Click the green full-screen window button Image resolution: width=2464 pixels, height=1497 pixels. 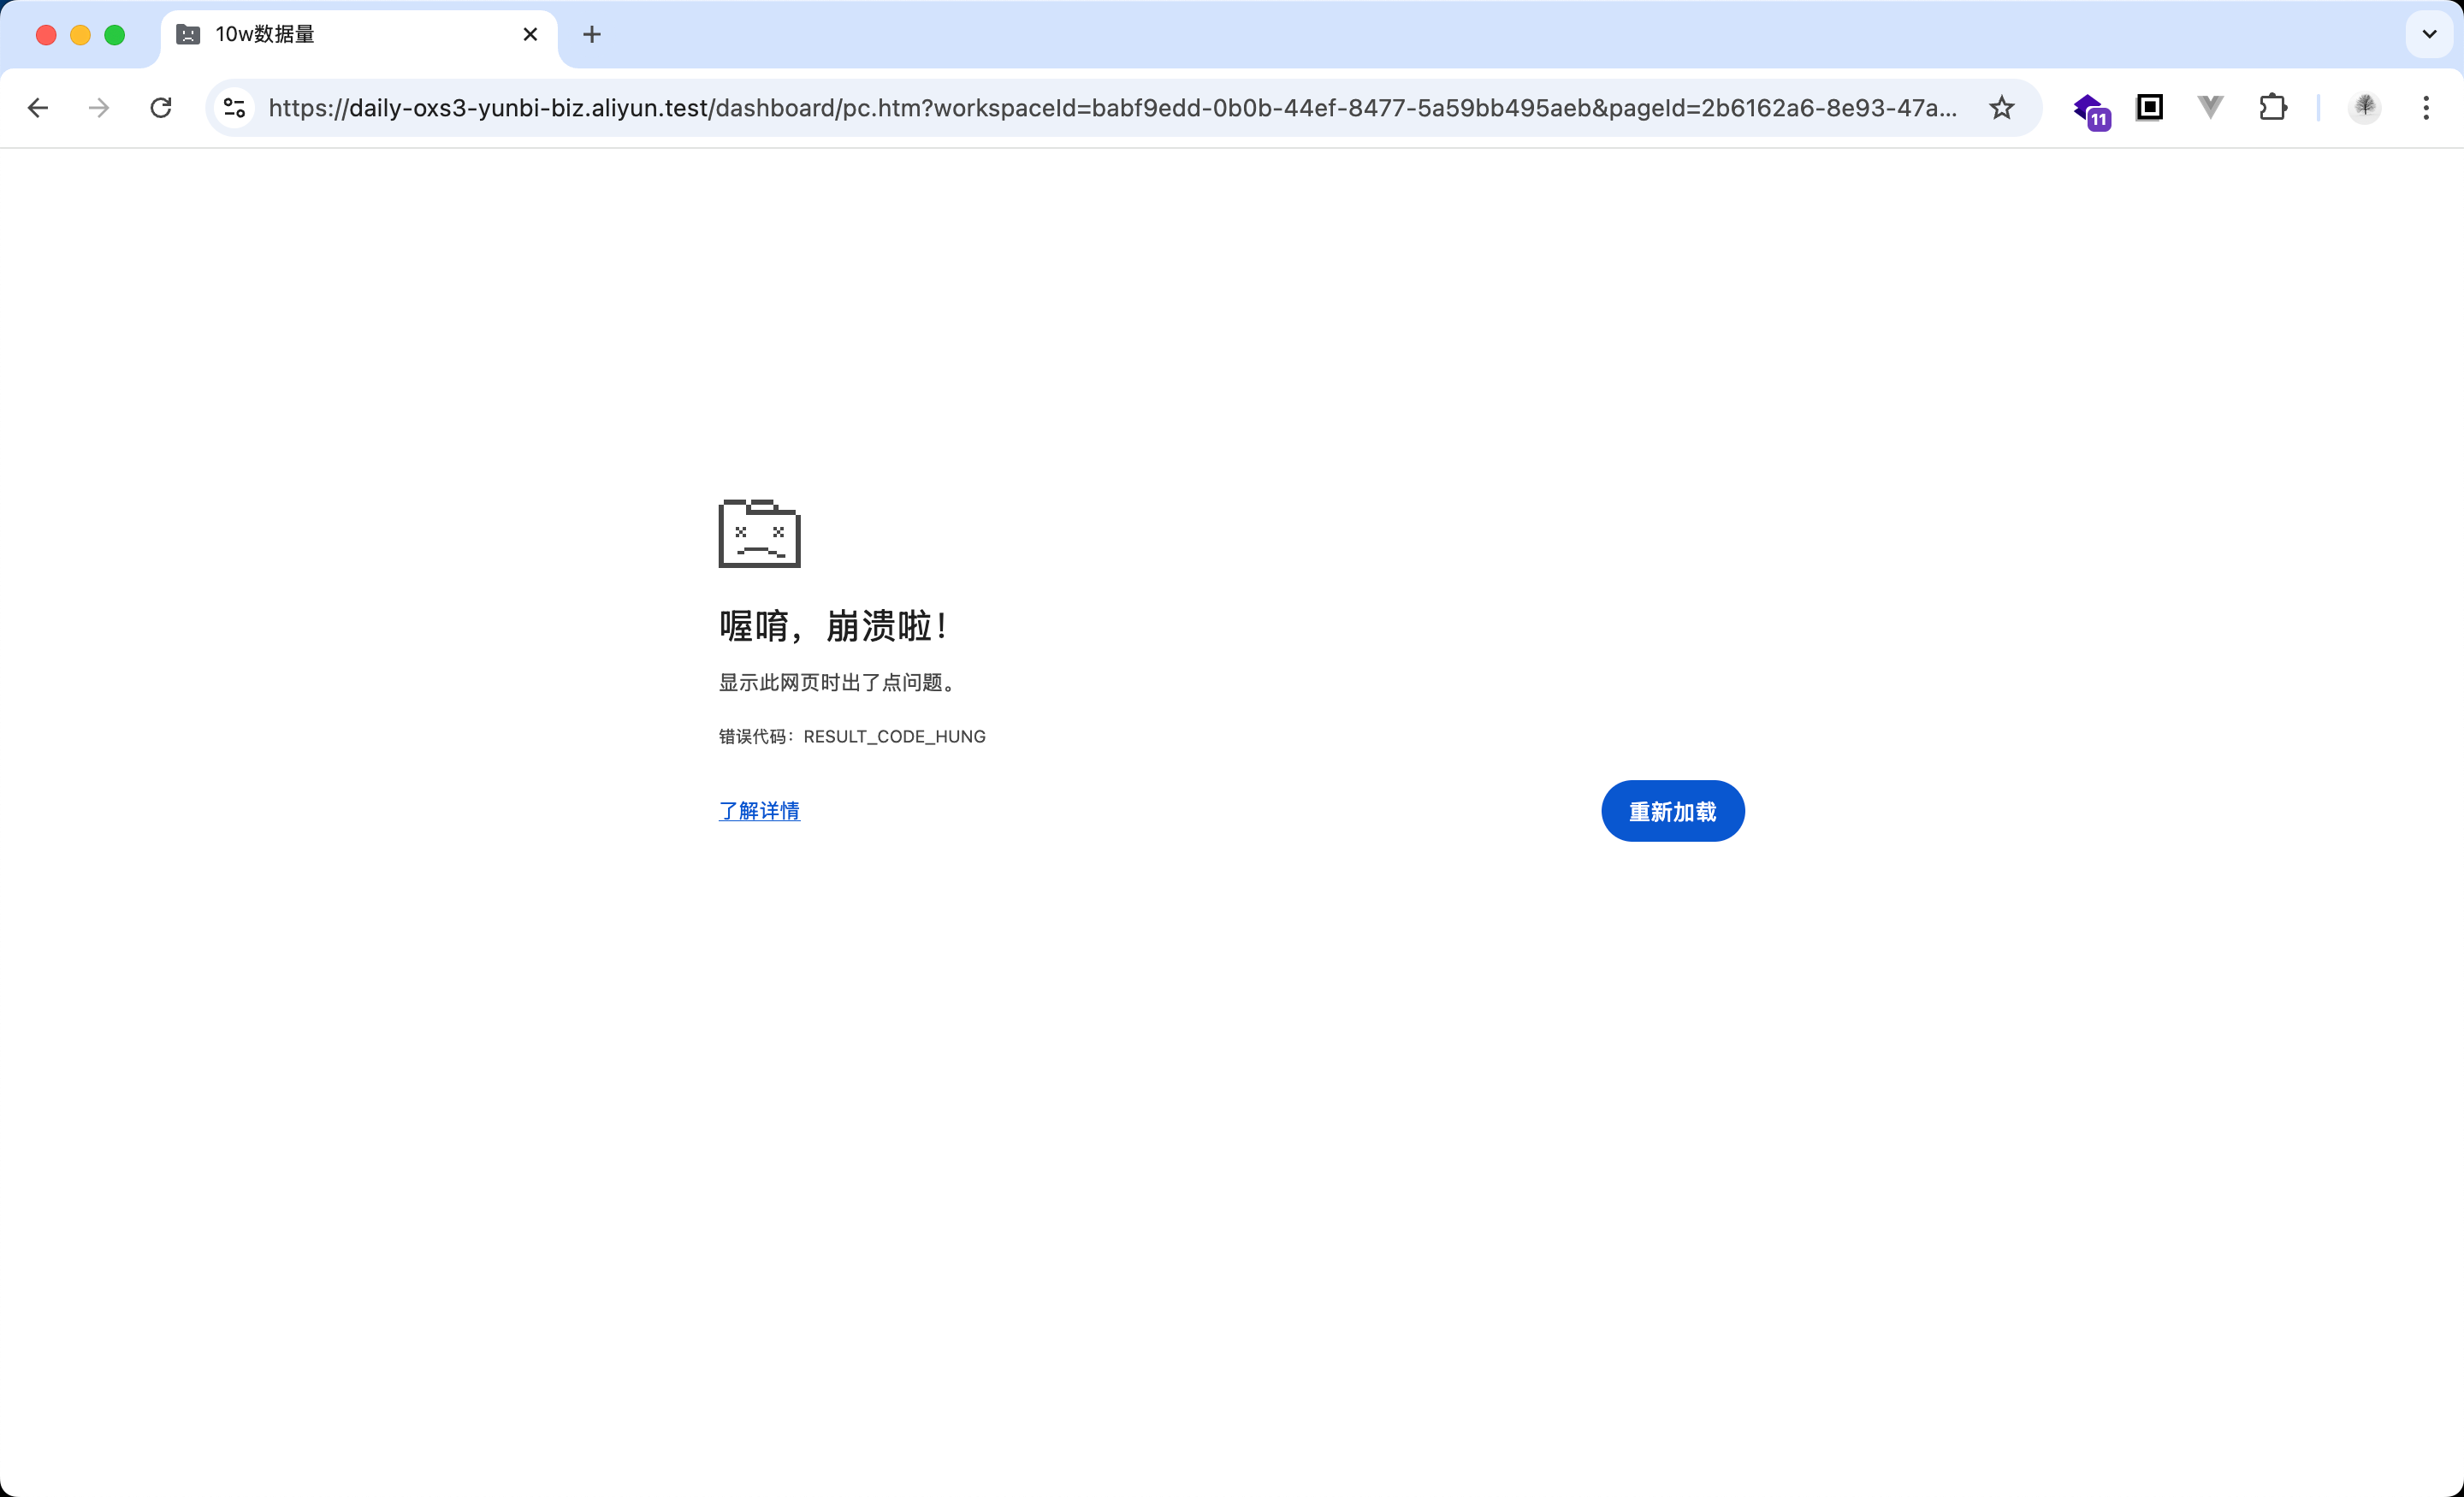tap(115, 35)
